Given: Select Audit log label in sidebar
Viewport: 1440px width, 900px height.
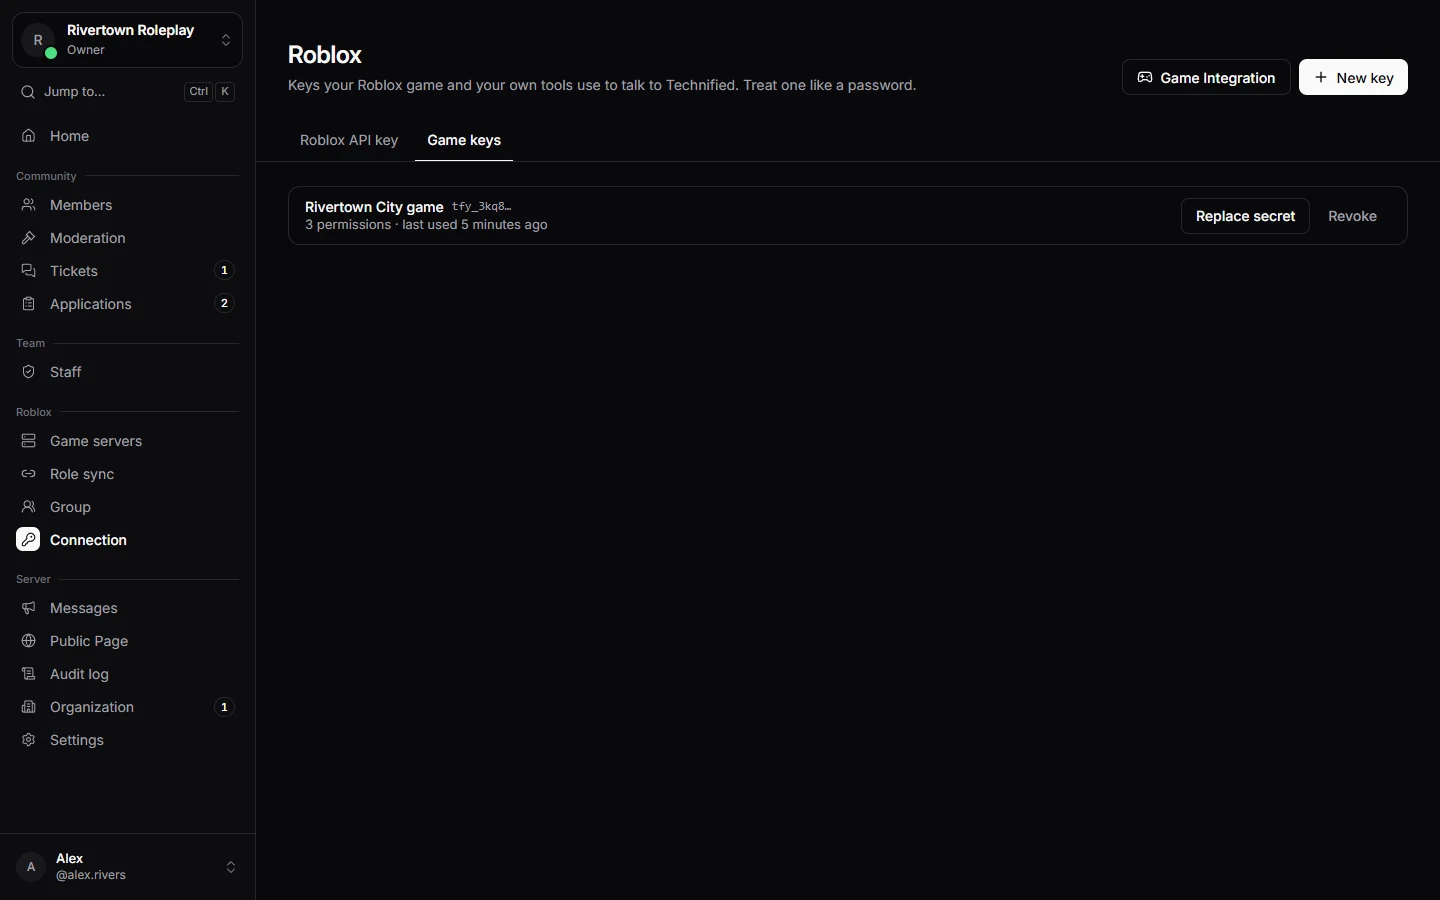Looking at the screenshot, I should [x=79, y=674].
